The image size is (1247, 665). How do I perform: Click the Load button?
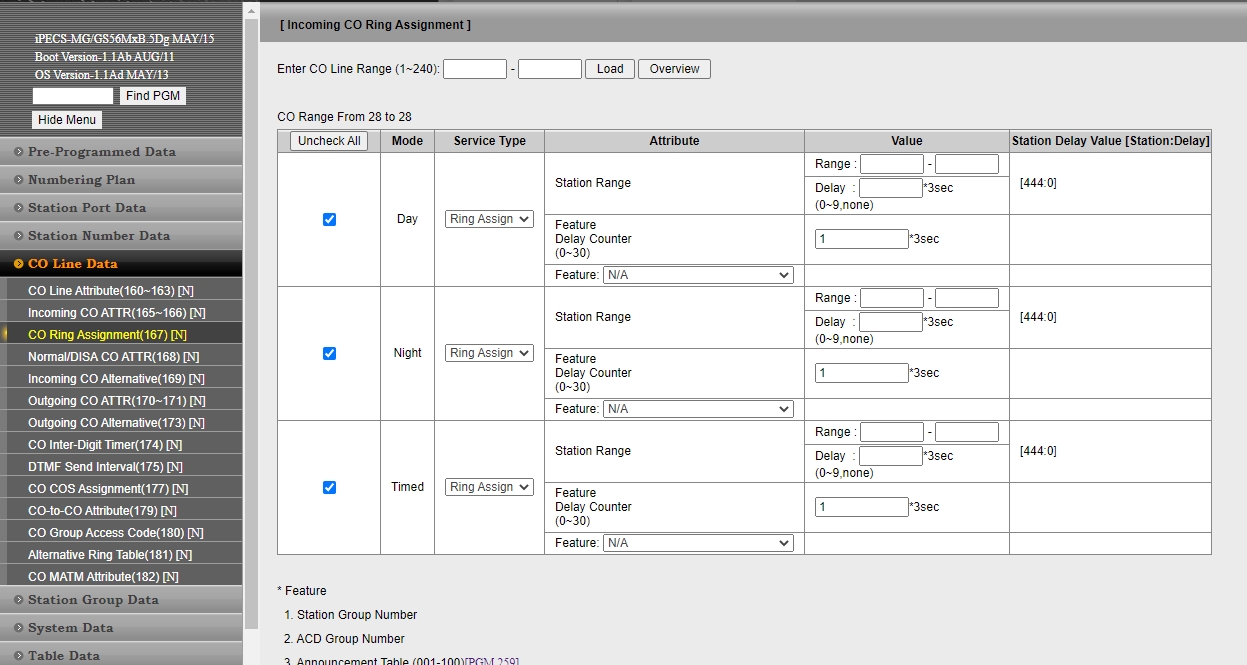tap(610, 69)
